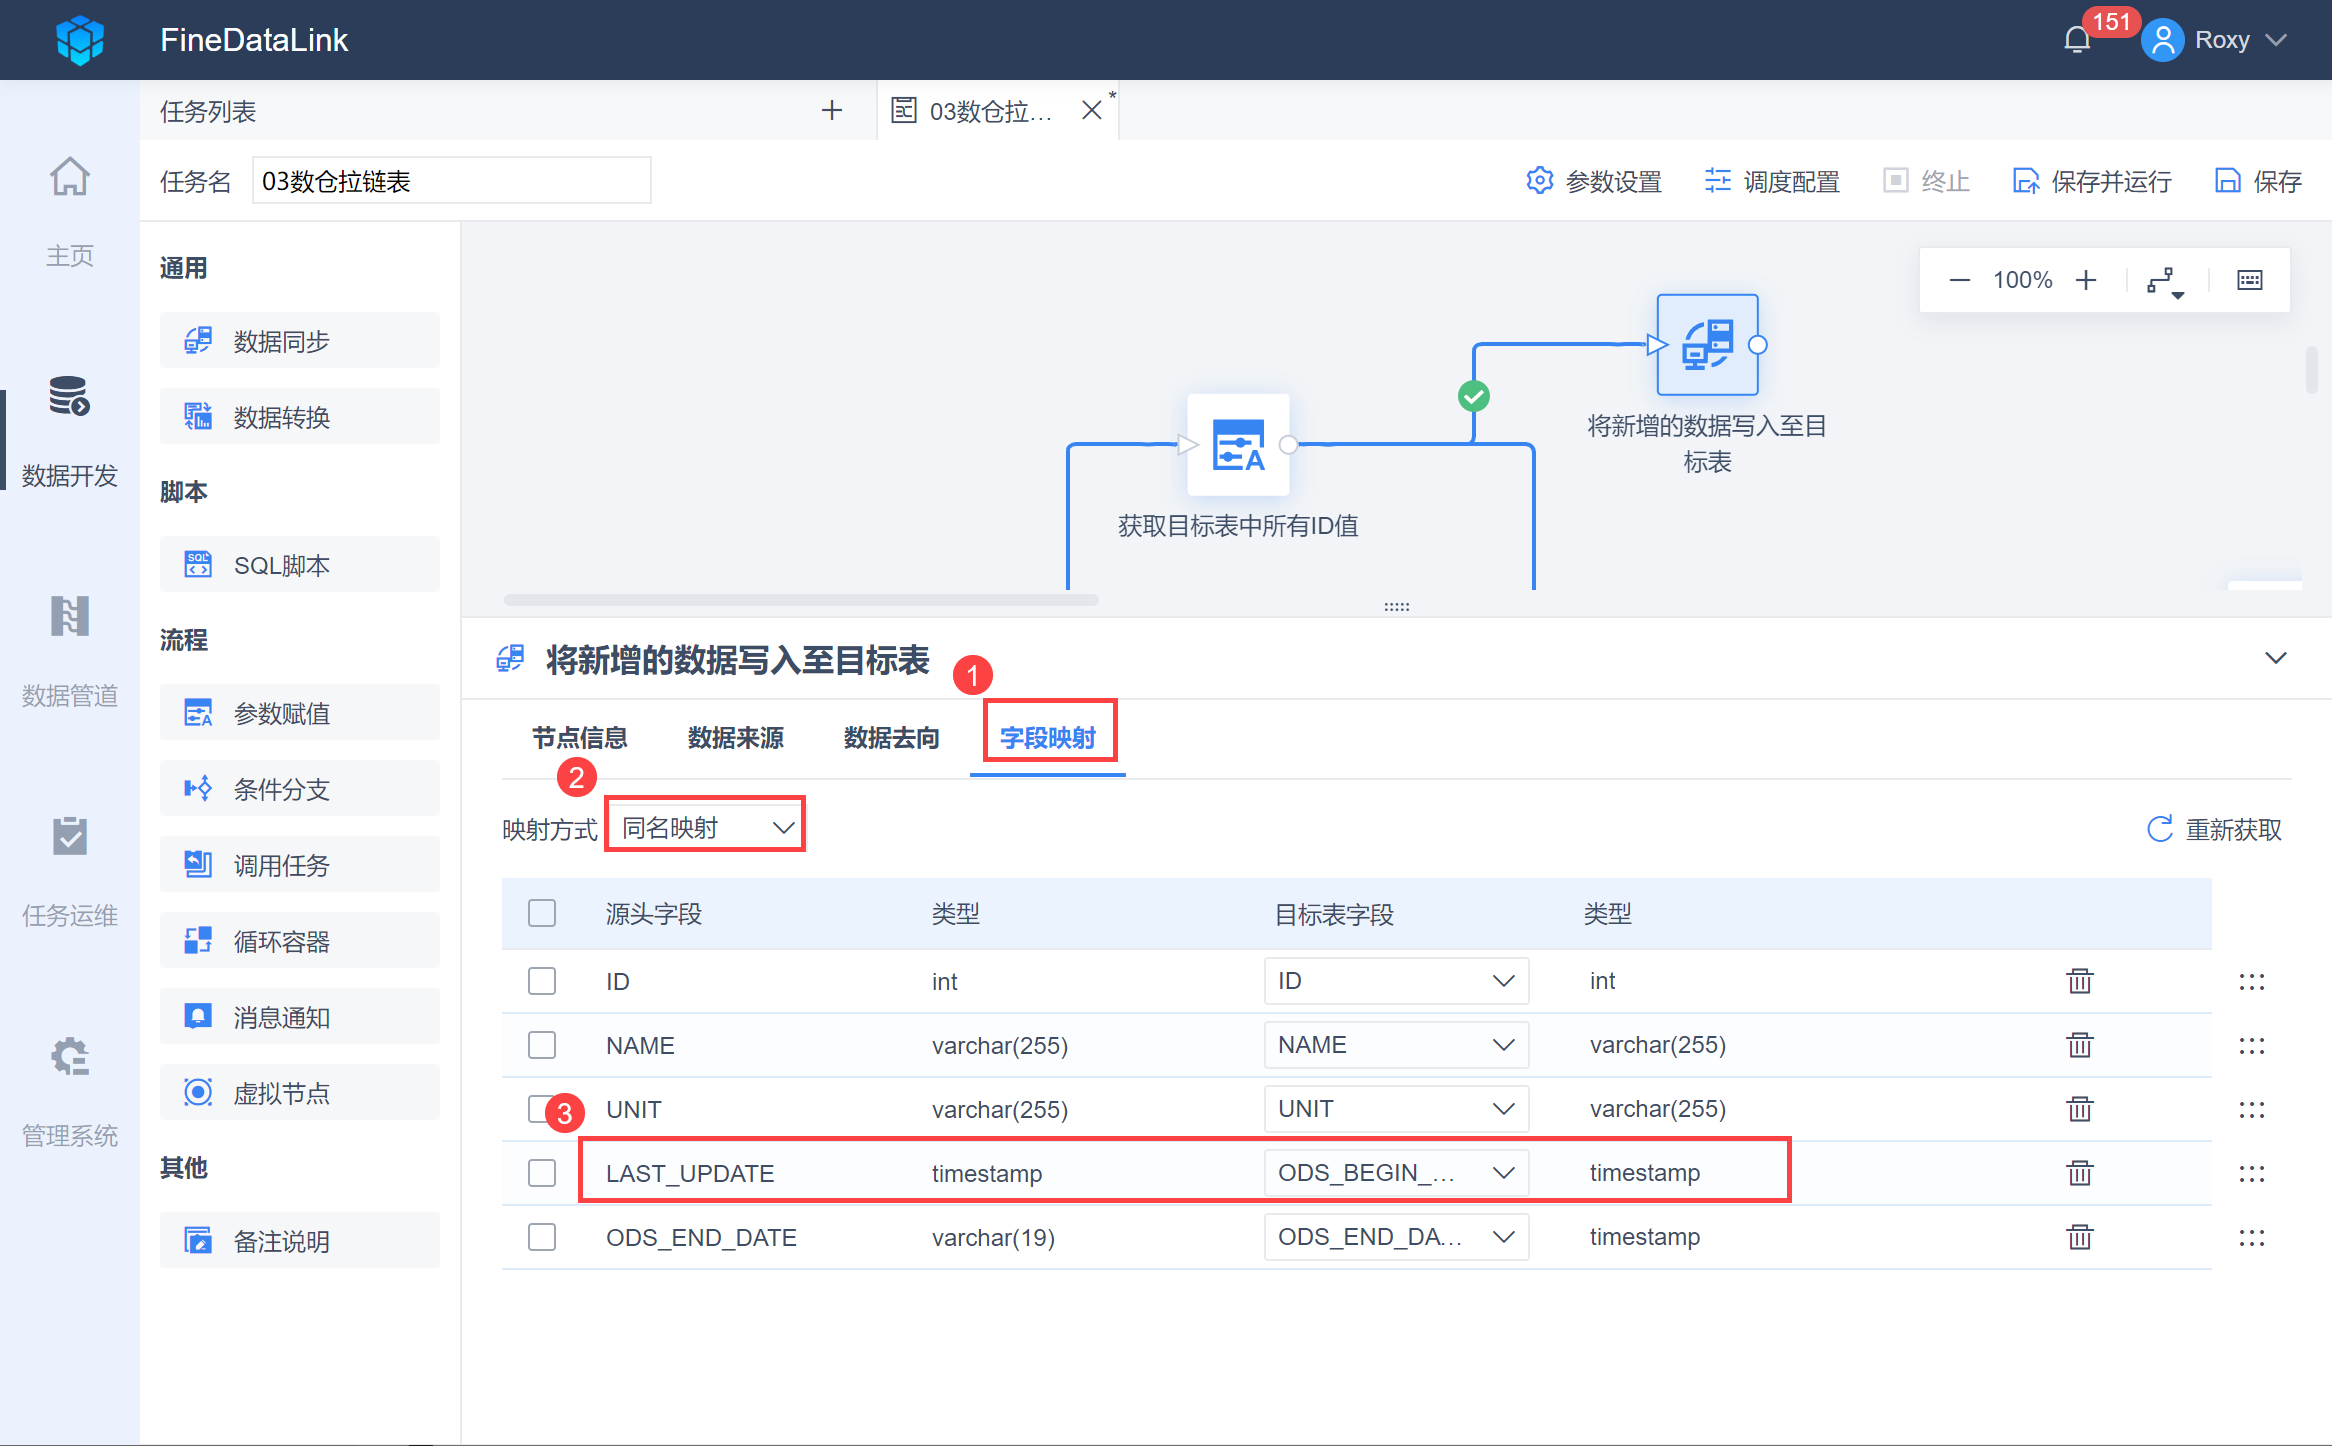Check the ODS_END_DATE row checkbox

pos(542,1237)
